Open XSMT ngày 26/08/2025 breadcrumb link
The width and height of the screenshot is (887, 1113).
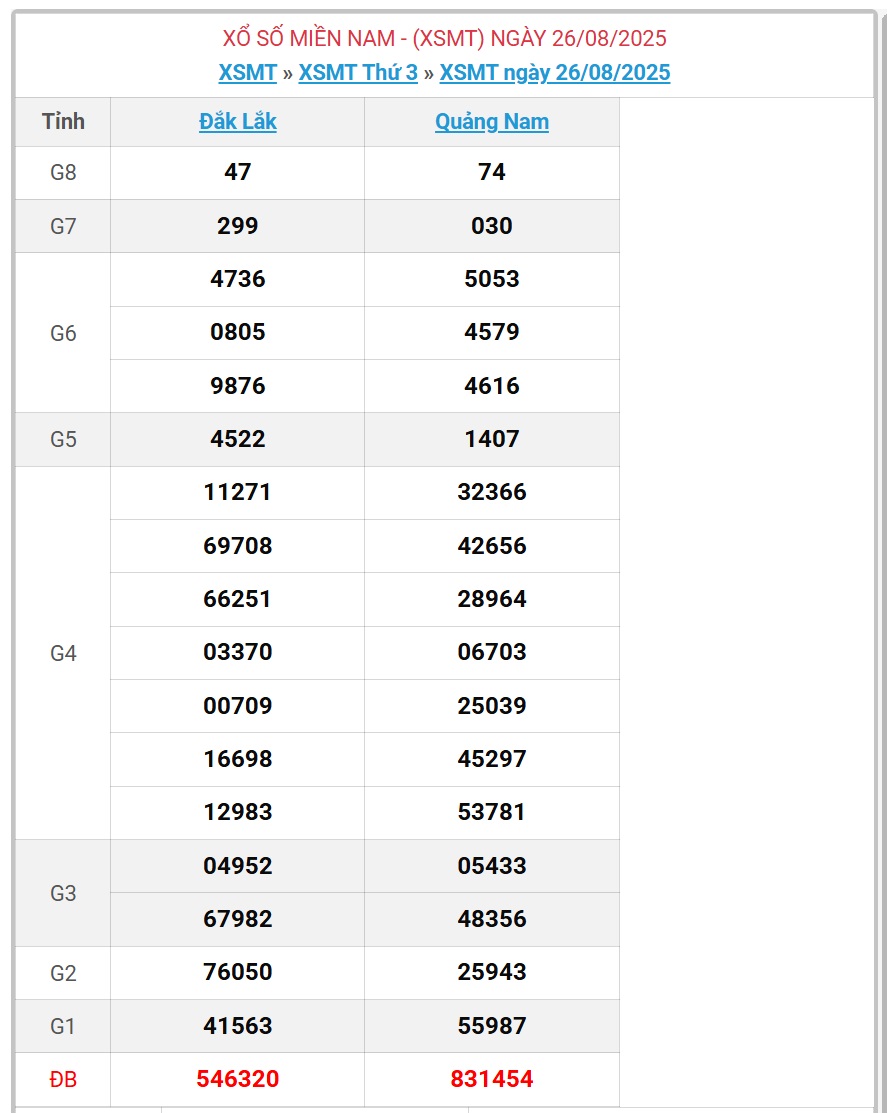tap(554, 72)
